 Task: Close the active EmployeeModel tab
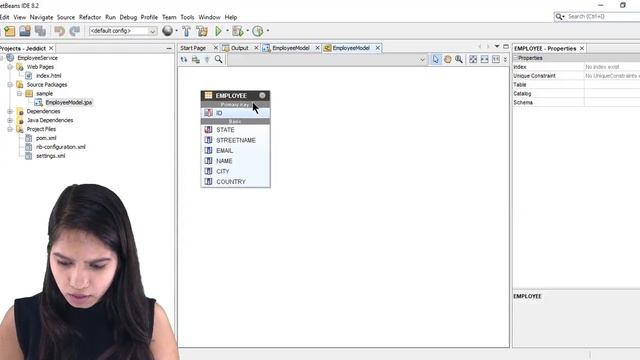pos(378,48)
